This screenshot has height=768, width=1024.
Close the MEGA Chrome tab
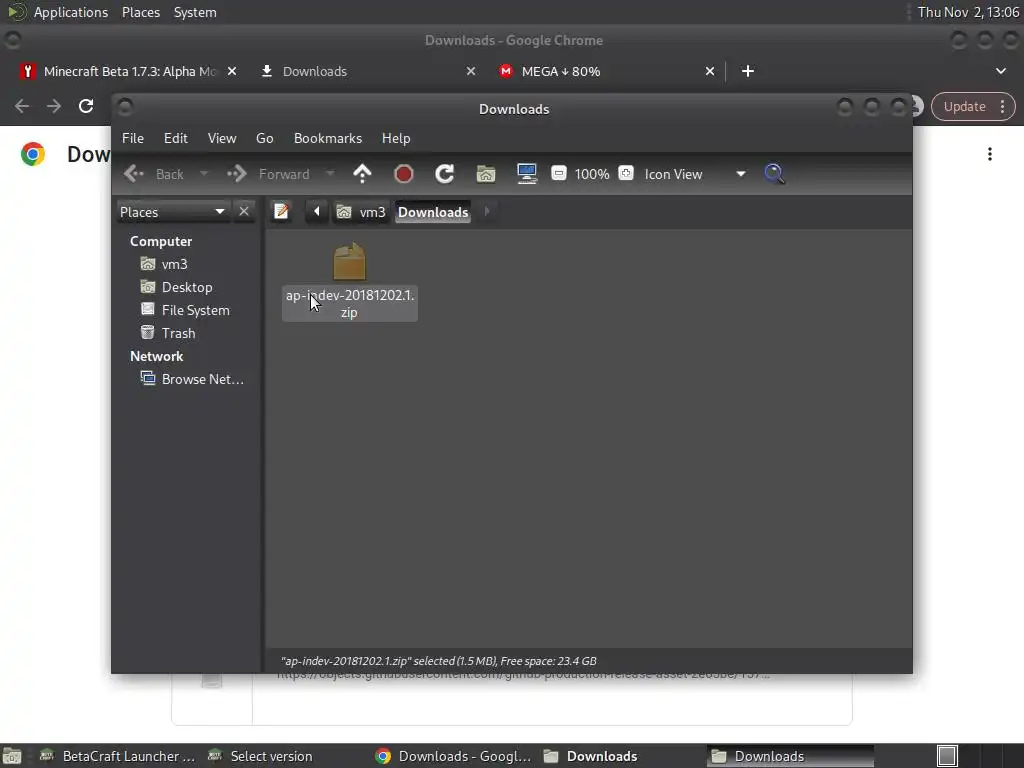pos(710,71)
